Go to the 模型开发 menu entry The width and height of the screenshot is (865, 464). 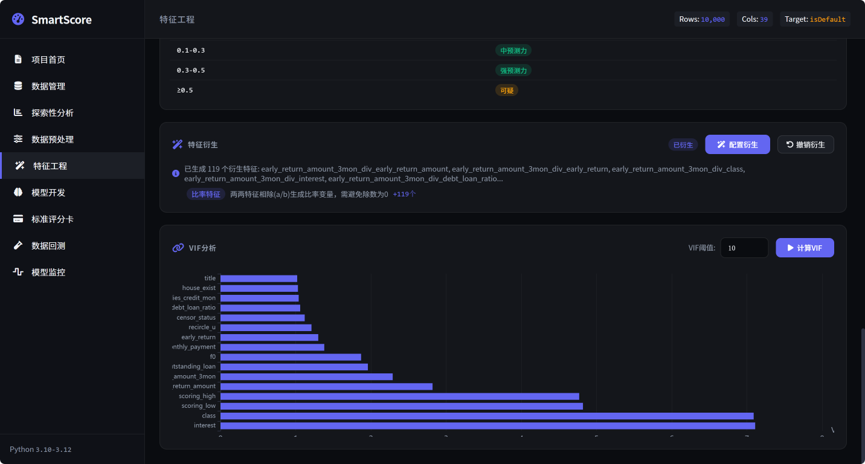click(72, 192)
